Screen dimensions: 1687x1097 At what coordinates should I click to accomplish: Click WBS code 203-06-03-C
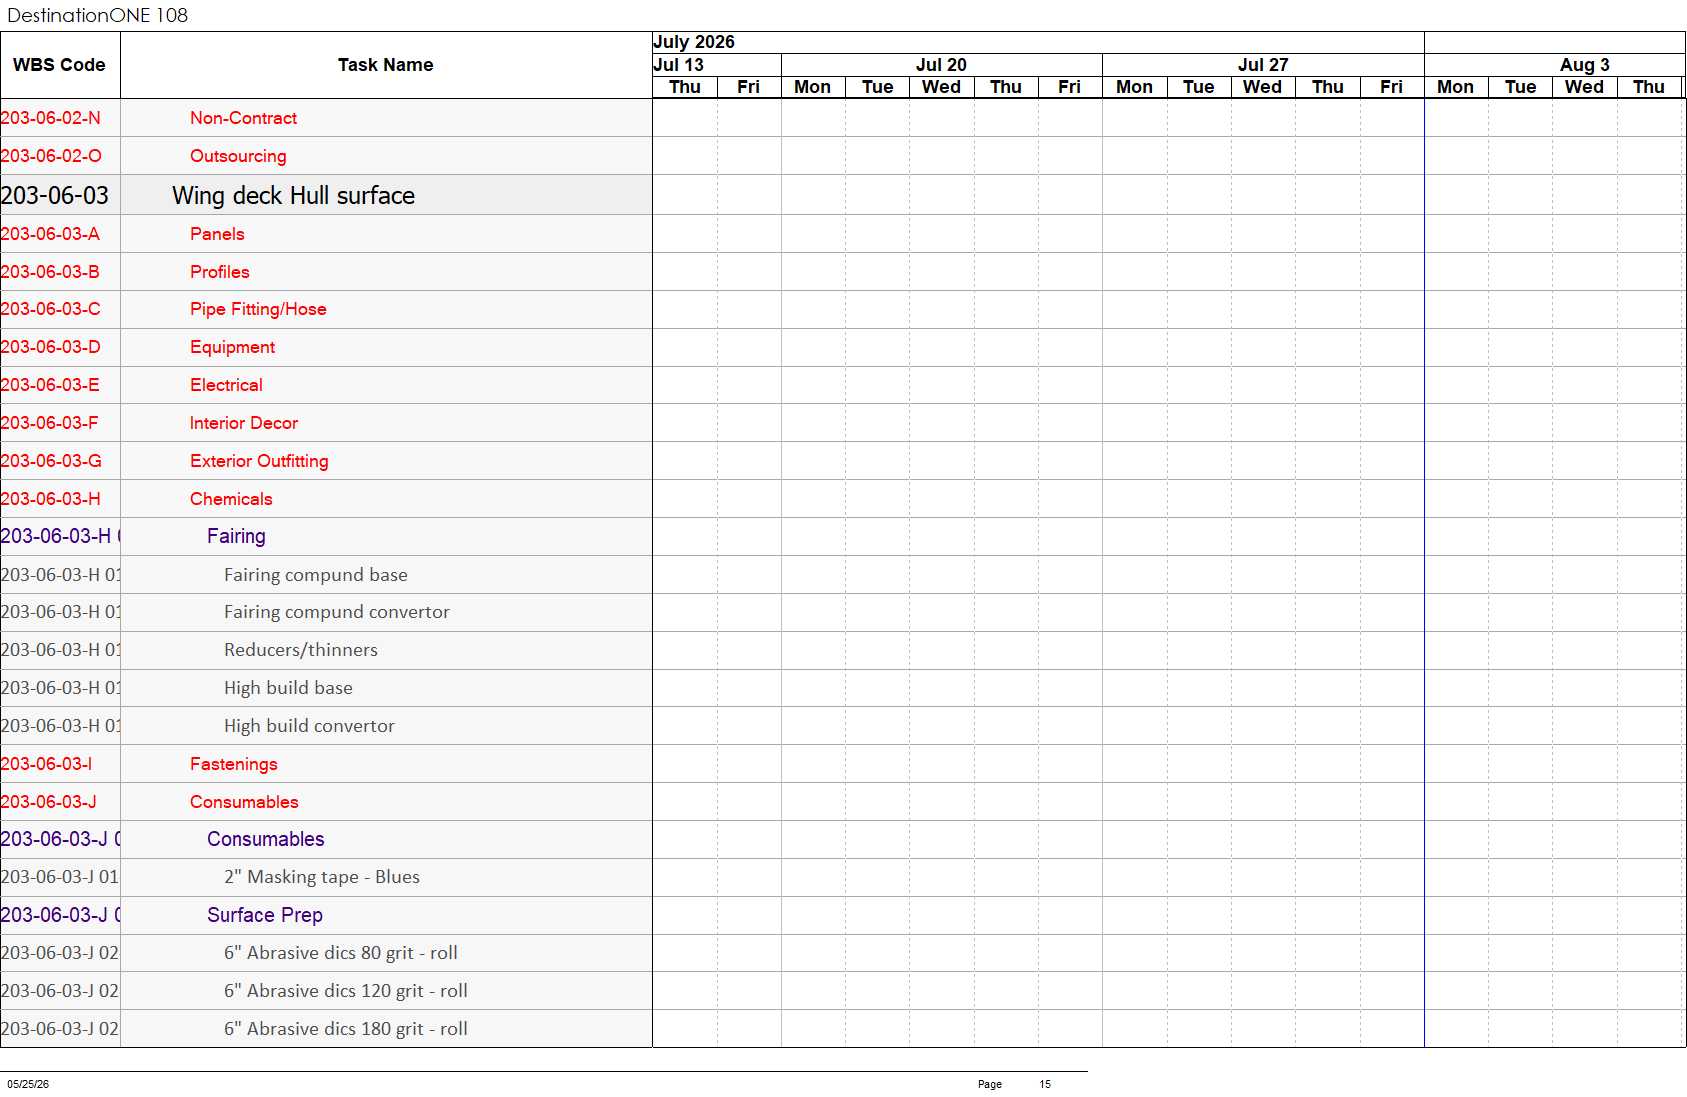point(50,309)
